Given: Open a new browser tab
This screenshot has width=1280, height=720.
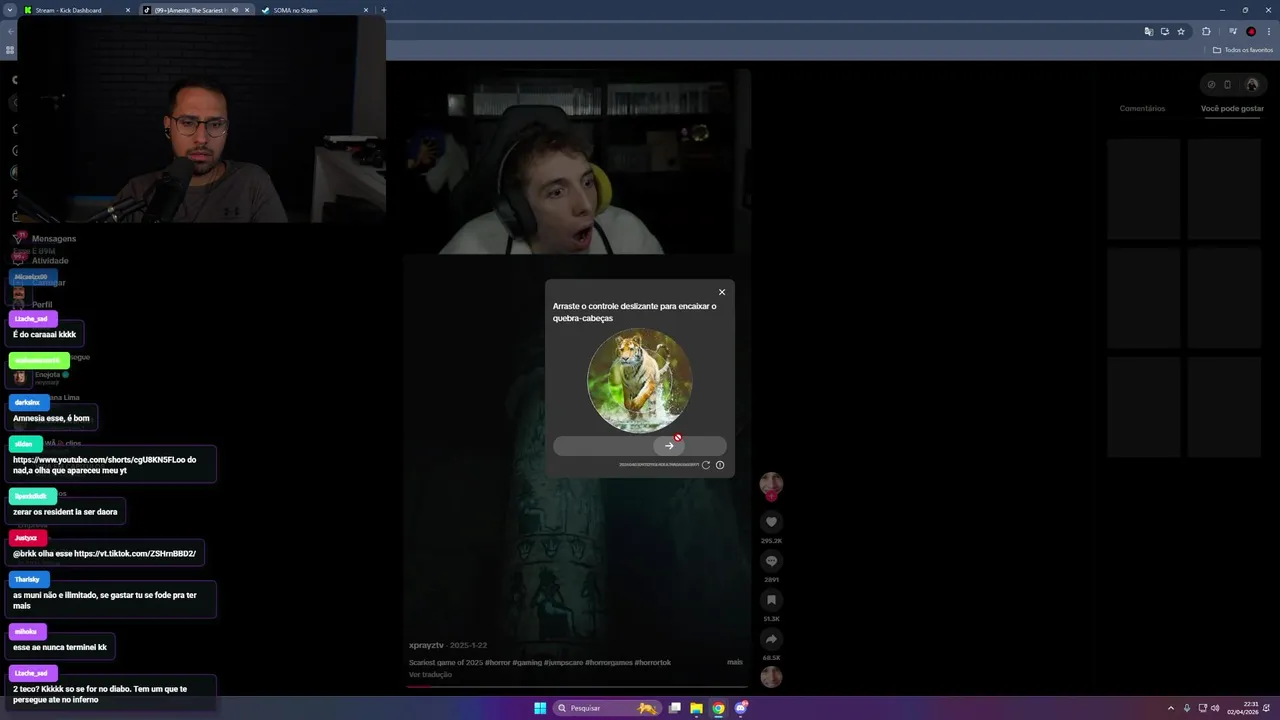Looking at the screenshot, I should pos(384,10).
